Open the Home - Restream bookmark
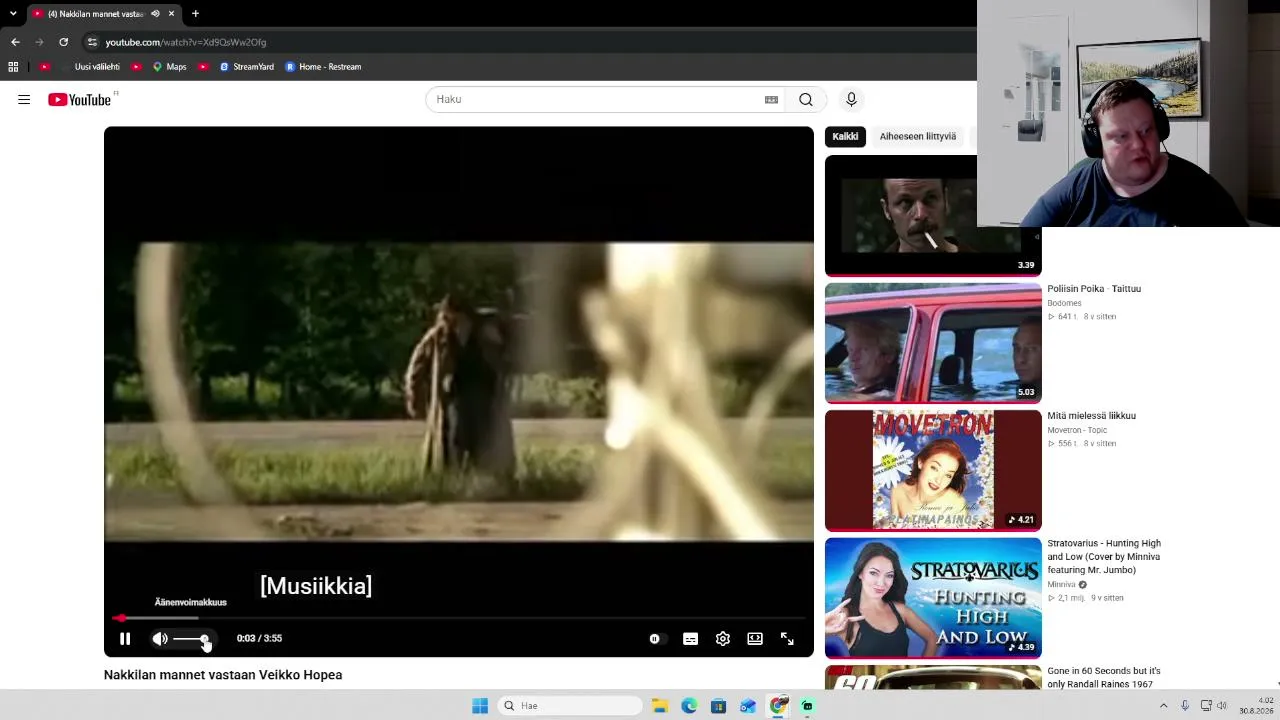Image resolution: width=1280 pixels, height=720 pixels. click(x=323, y=67)
